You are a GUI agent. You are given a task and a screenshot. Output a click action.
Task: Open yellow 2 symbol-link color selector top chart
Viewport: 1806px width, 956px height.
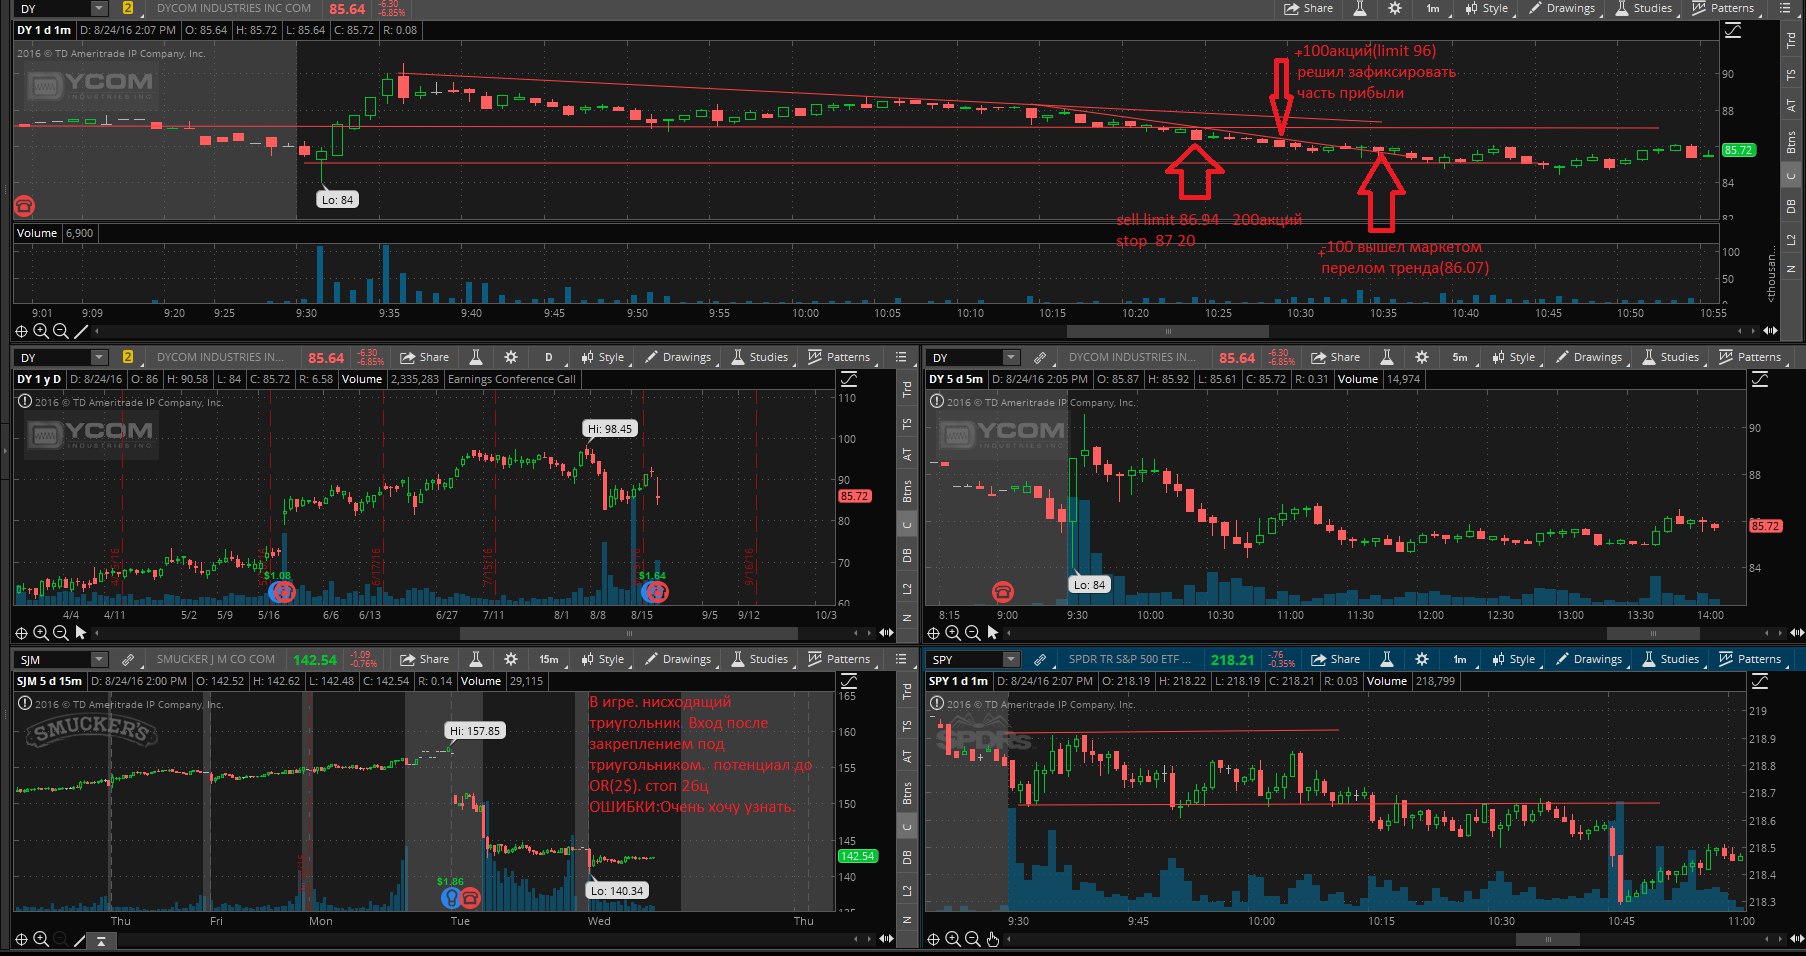(128, 8)
